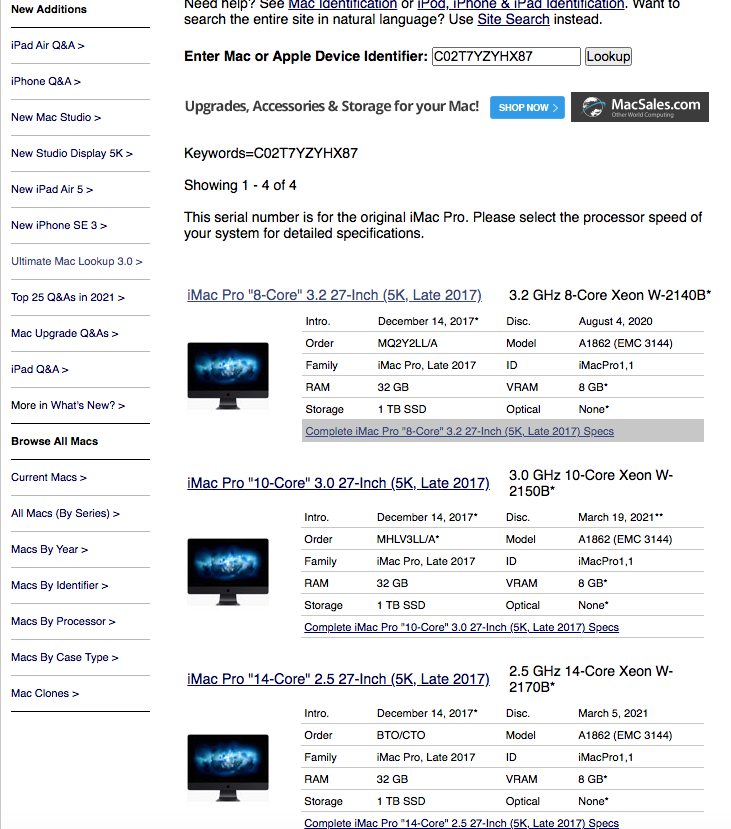Image resolution: width=731 pixels, height=829 pixels.
Task: Click the 14-Core iMac Pro thumbnail
Action: pyautogui.click(x=228, y=768)
